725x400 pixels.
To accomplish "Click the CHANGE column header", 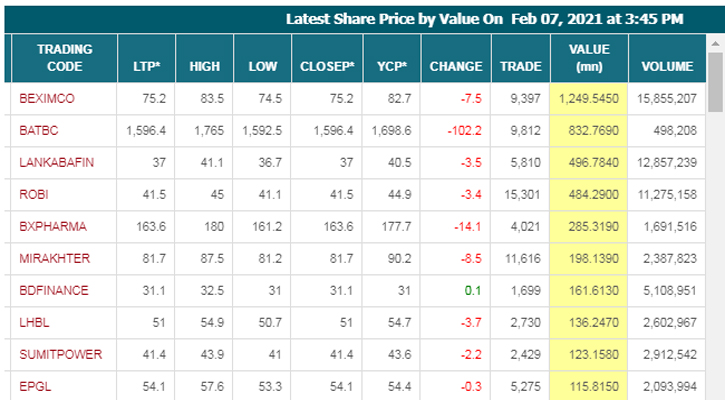I will click(456, 67).
